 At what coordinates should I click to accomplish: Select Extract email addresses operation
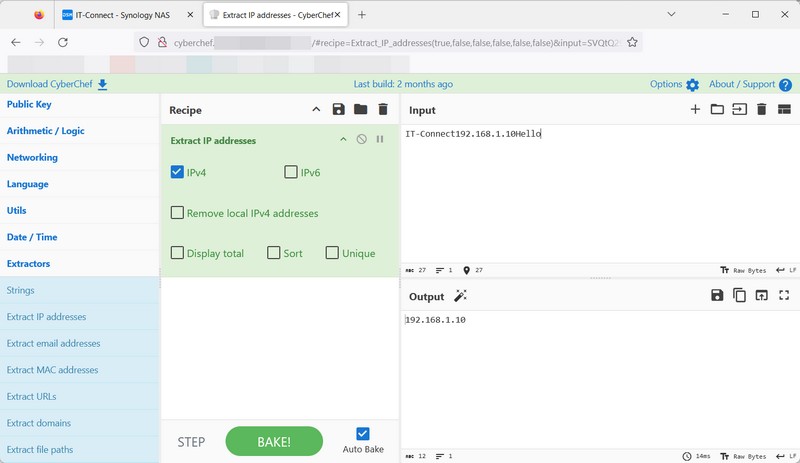(x=80, y=343)
